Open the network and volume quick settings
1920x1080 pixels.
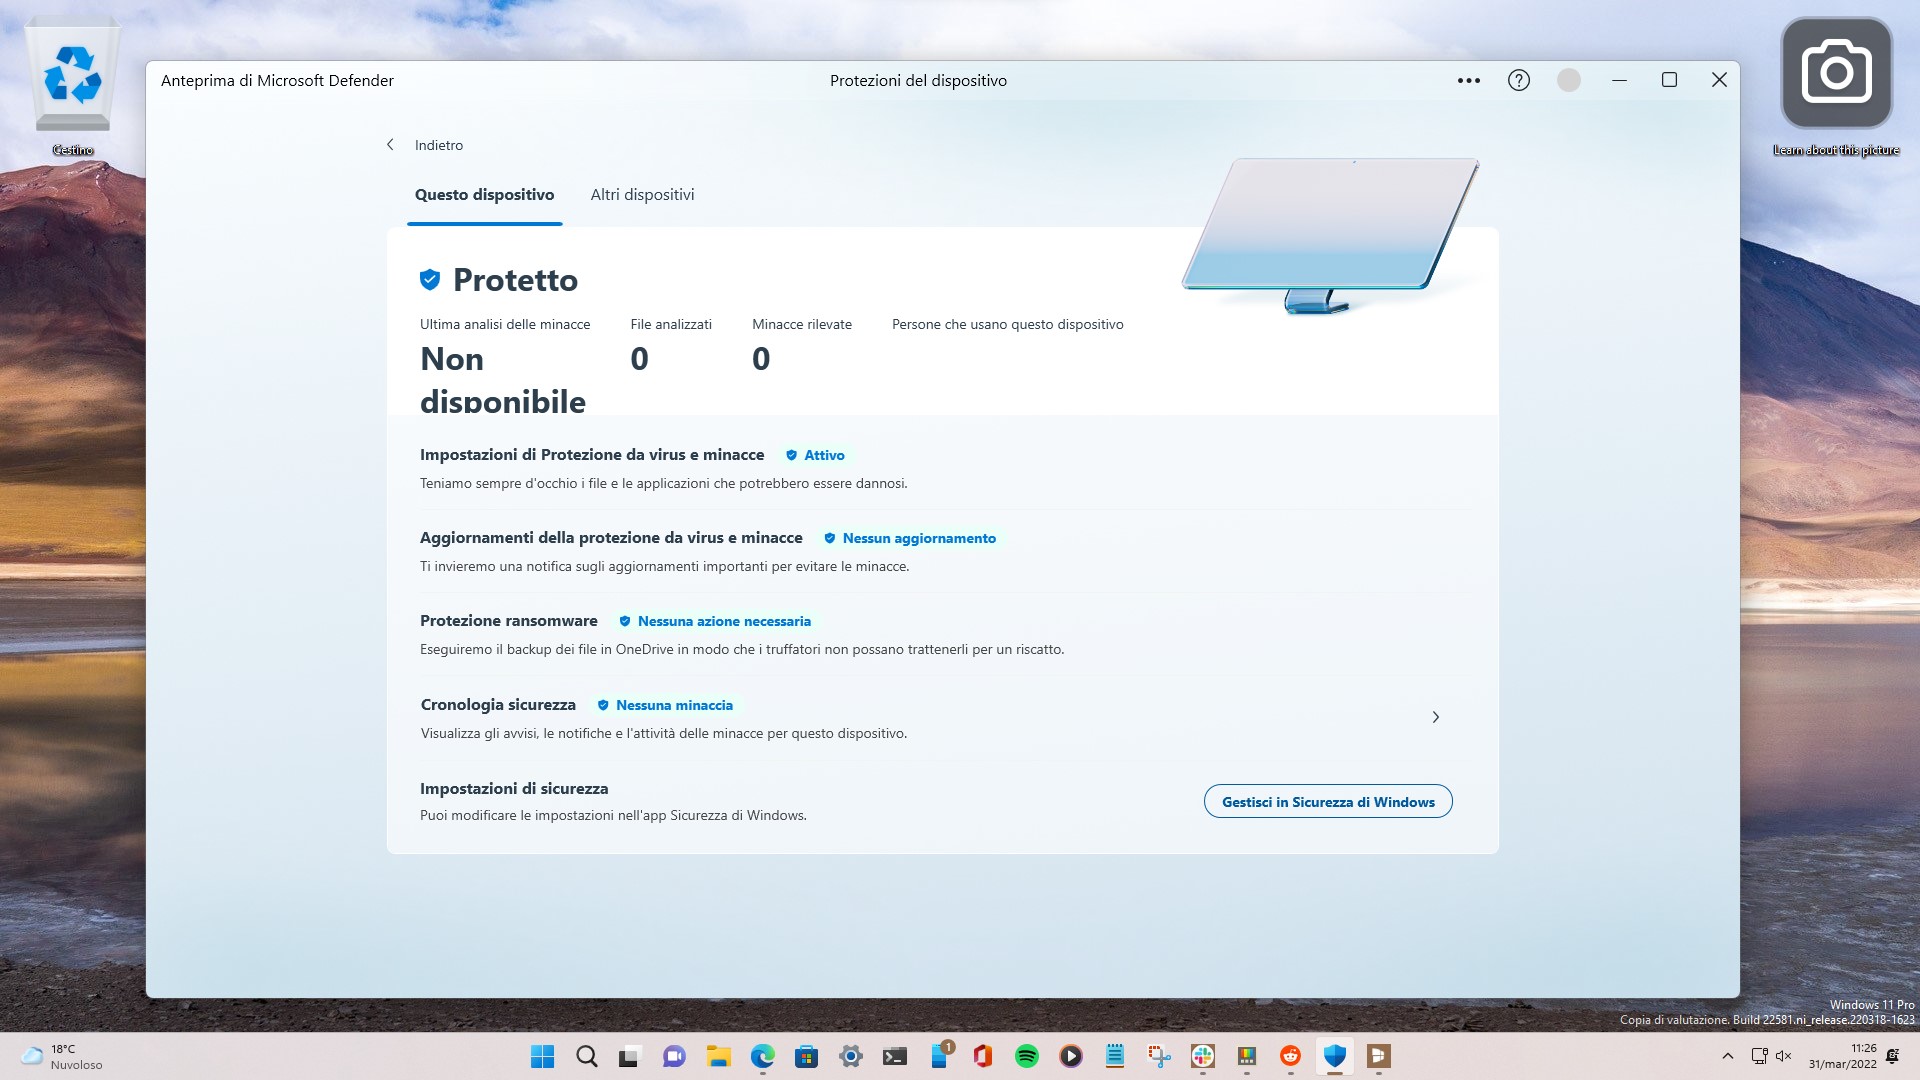coord(1771,1056)
